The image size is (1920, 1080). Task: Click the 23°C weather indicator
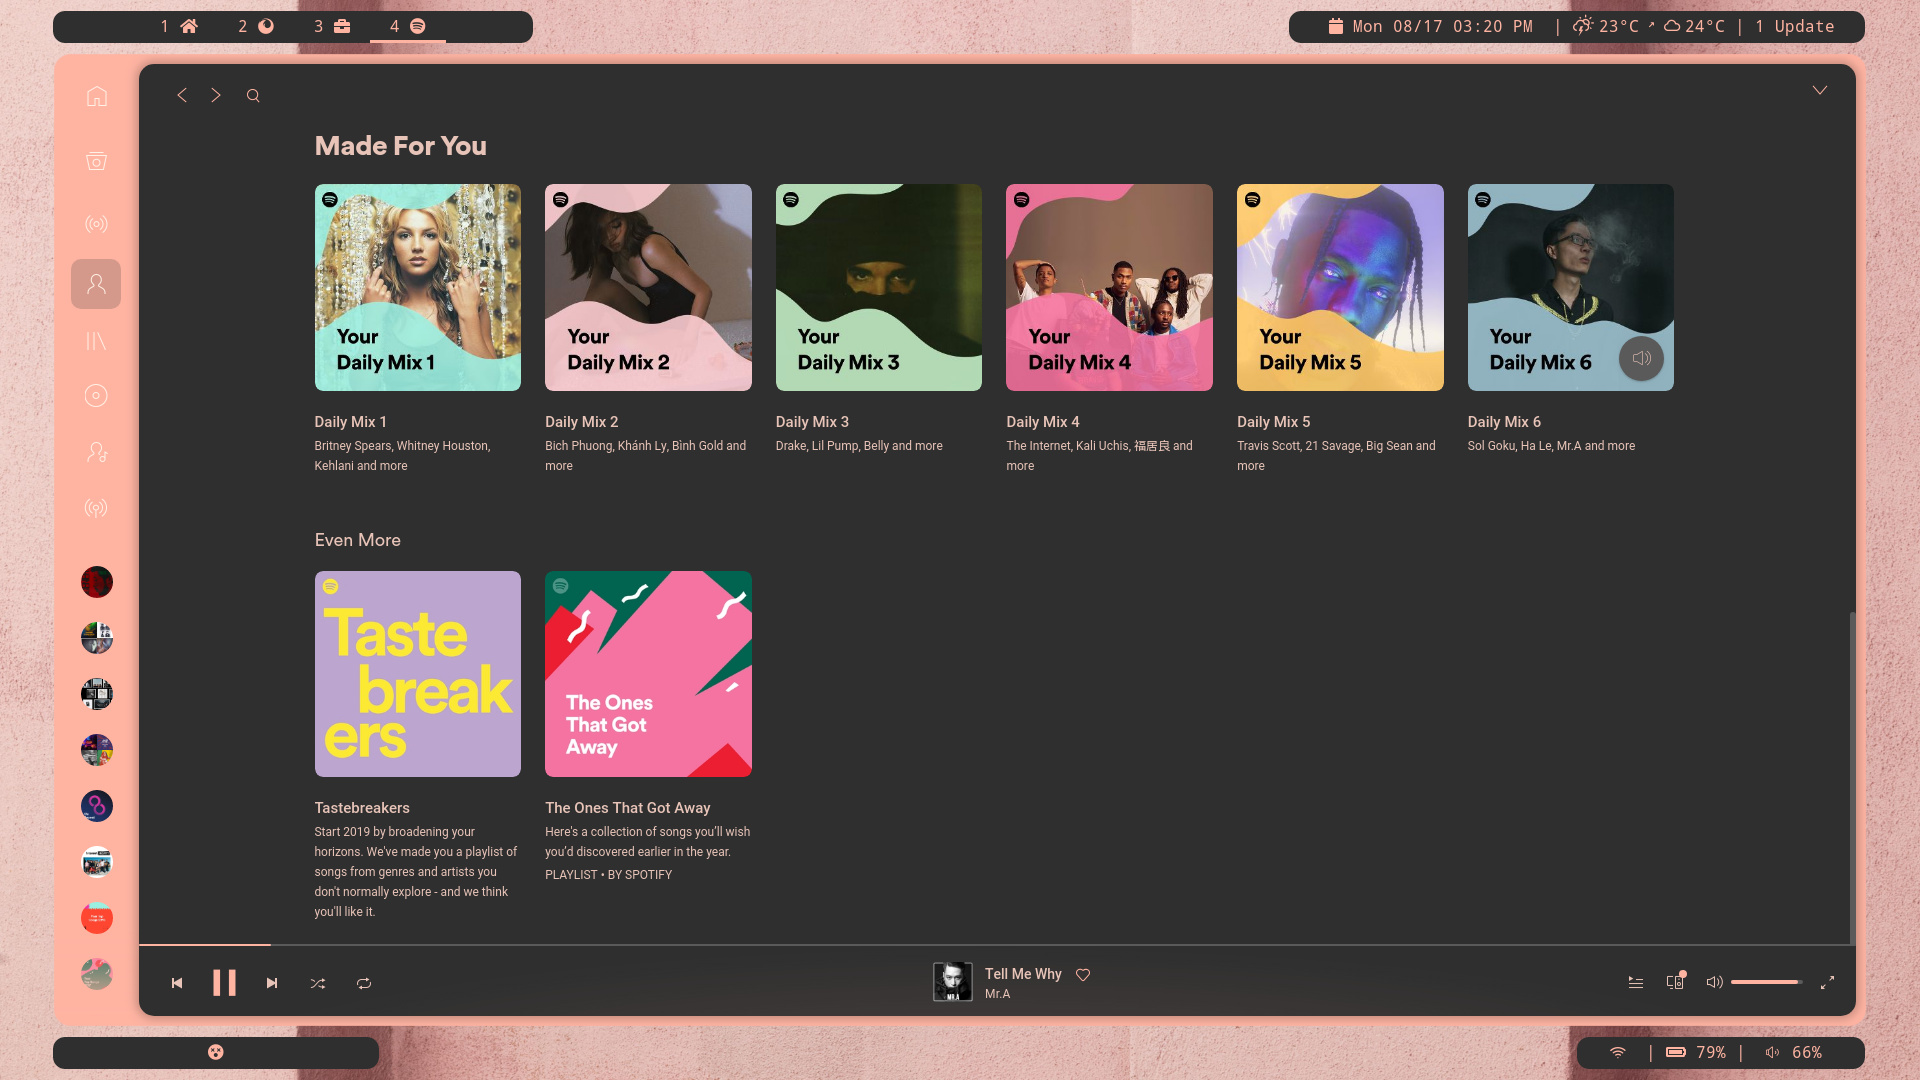click(x=1606, y=26)
